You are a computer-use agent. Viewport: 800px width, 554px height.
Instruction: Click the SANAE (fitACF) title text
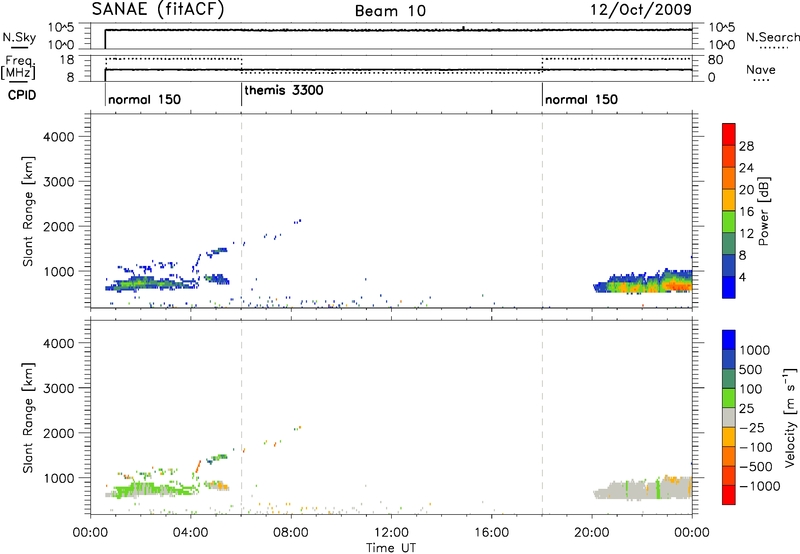pyautogui.click(x=158, y=9)
